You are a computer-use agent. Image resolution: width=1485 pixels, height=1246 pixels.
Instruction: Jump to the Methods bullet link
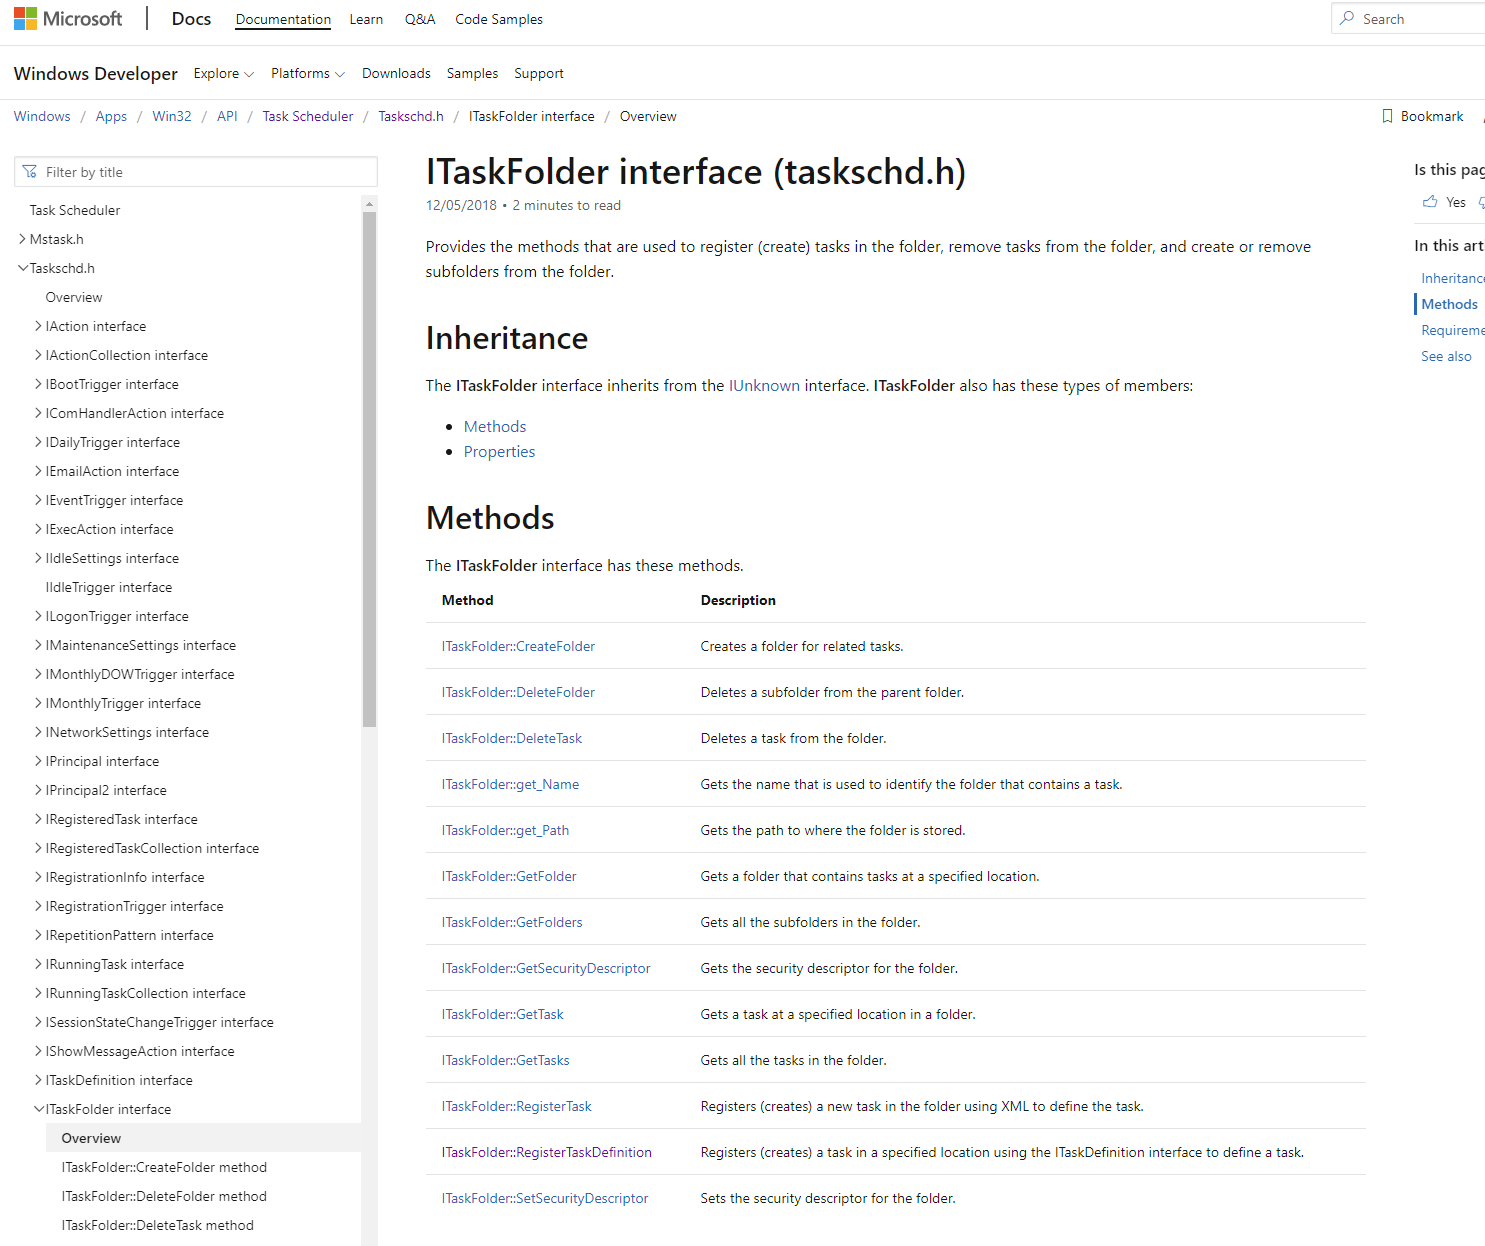(x=495, y=426)
